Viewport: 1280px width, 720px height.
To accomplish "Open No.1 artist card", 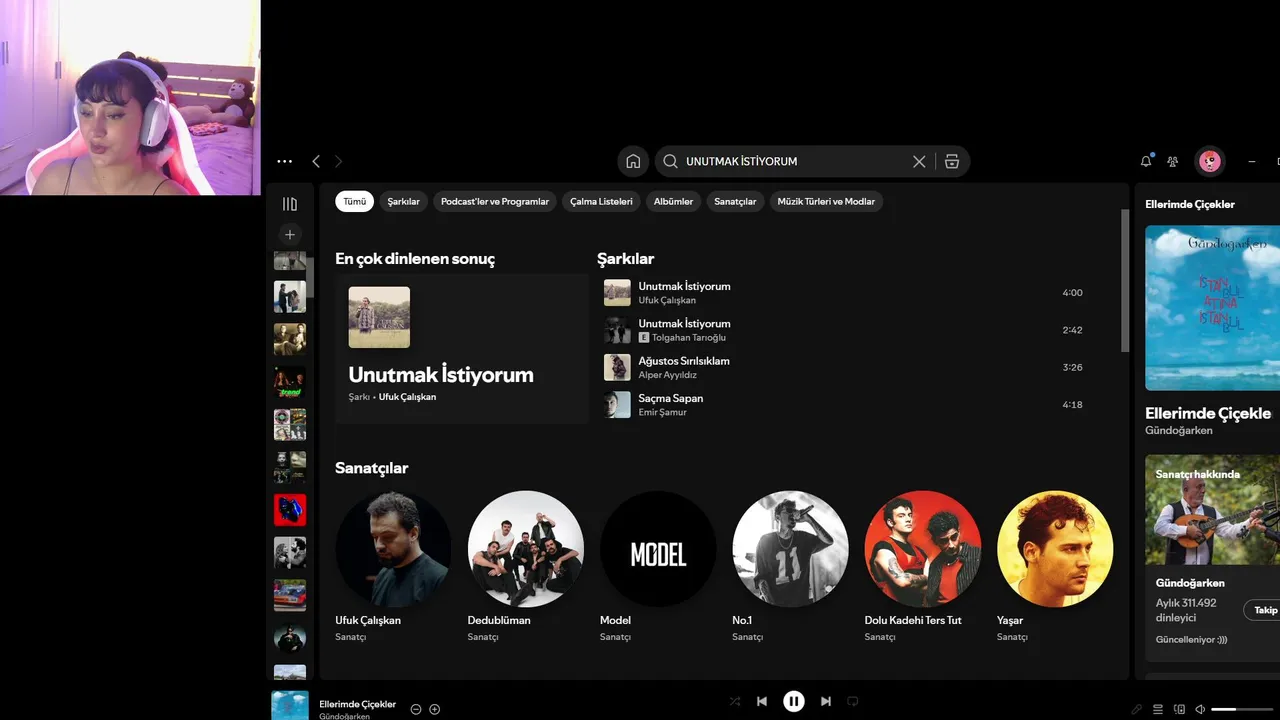I will pyautogui.click(x=790, y=567).
